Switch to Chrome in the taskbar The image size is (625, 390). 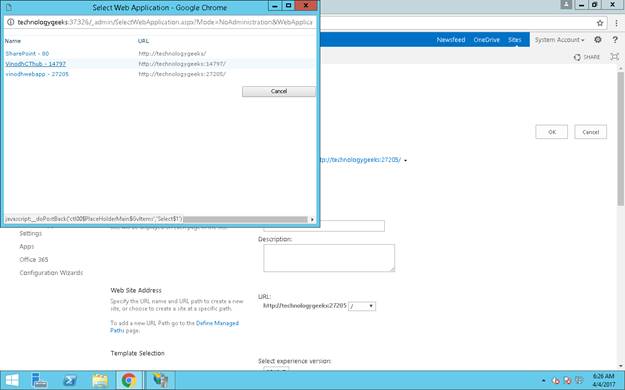point(129,380)
